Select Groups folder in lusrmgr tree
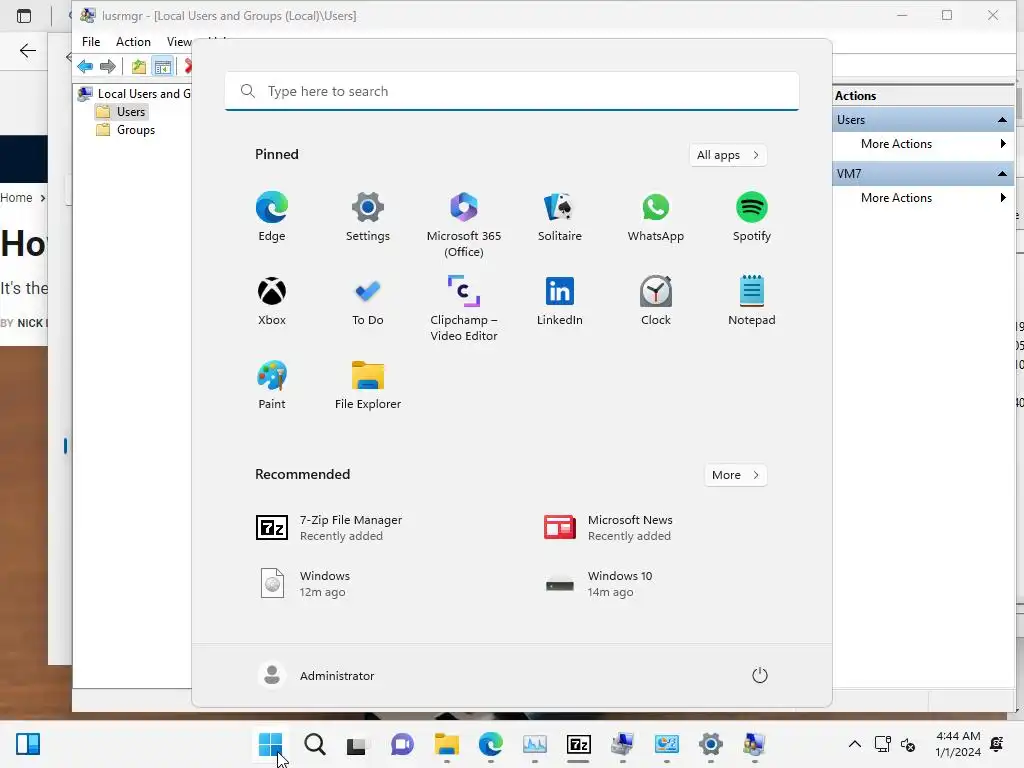 (125, 130)
